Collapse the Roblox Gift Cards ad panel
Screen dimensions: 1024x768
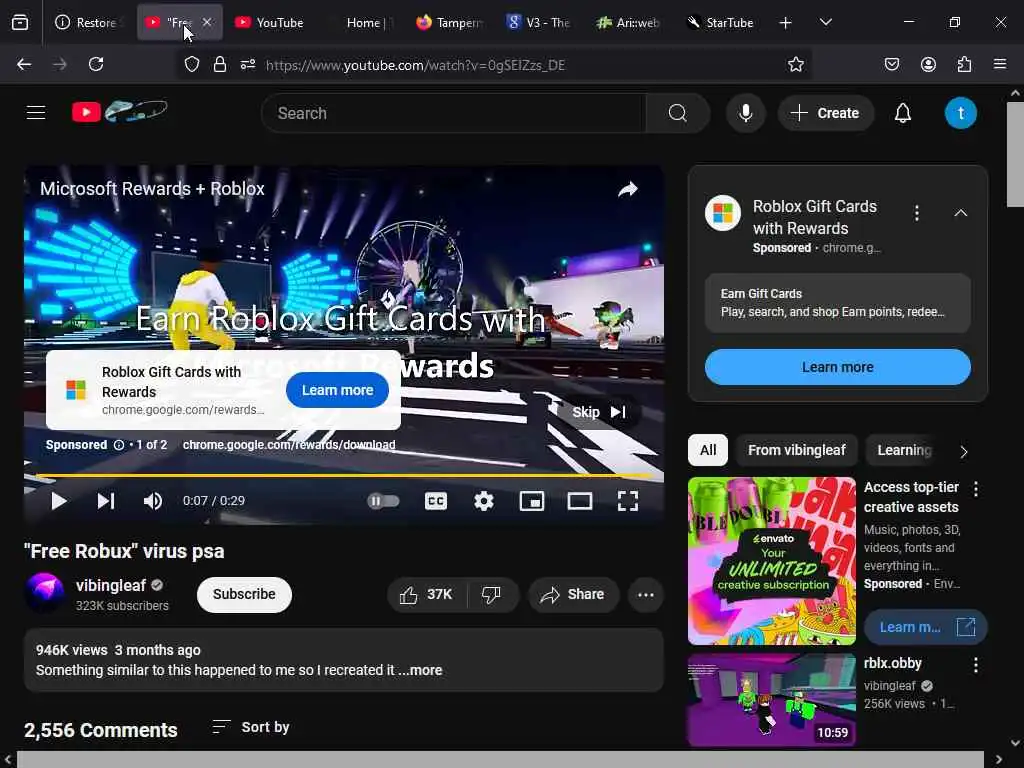[961, 213]
